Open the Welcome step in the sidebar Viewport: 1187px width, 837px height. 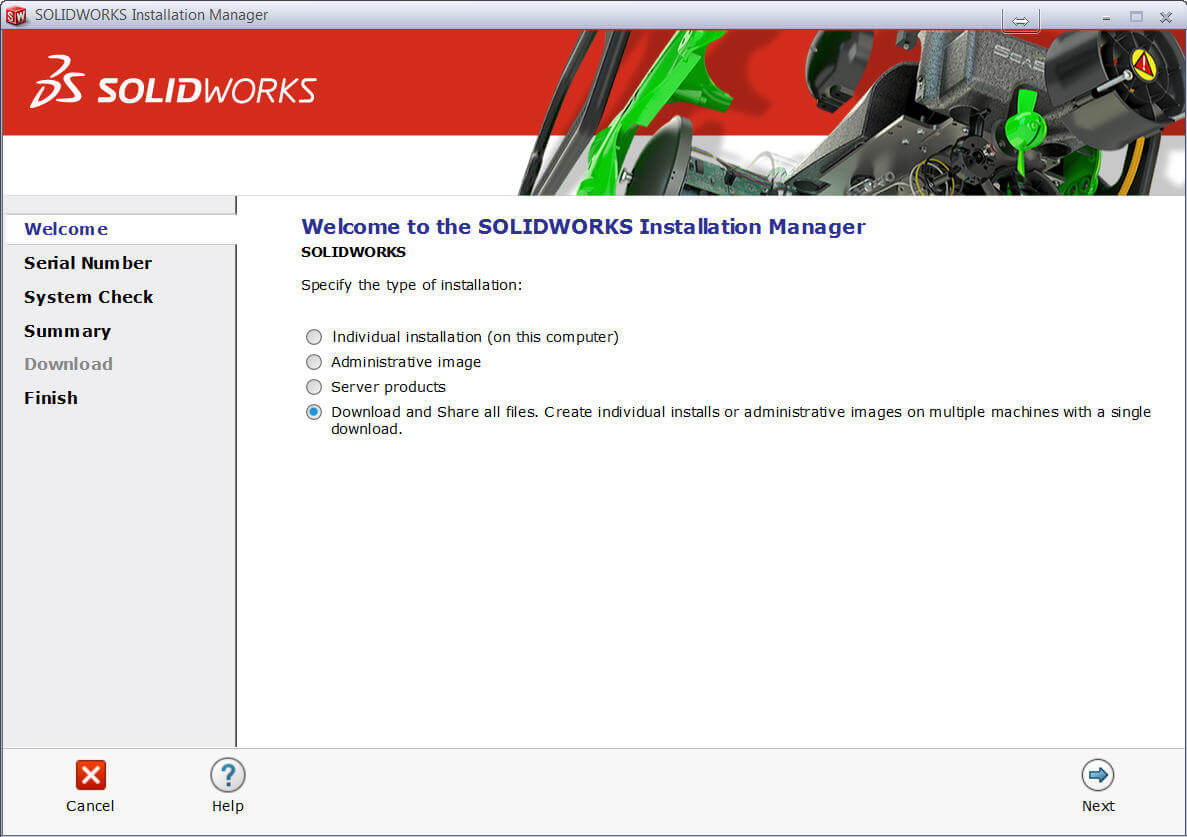coord(65,229)
